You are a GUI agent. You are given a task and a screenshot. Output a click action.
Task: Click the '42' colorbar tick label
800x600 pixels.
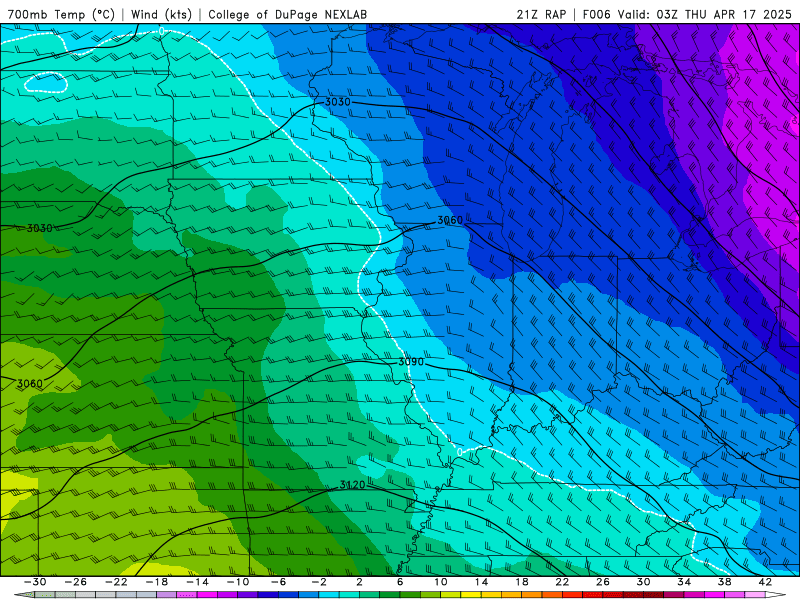(765, 582)
